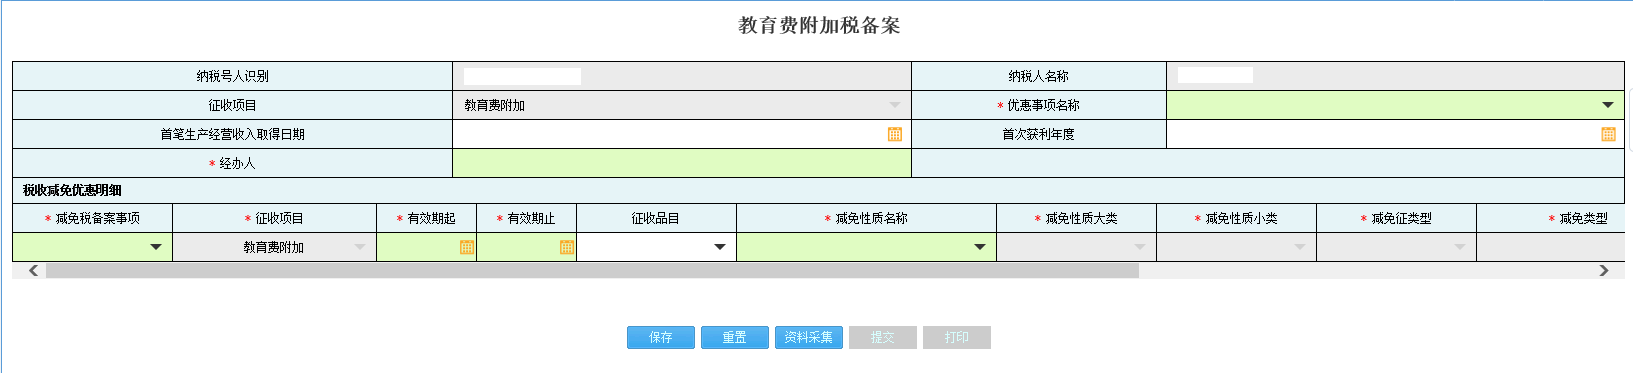The width and height of the screenshot is (1633, 373).
Task: Click the 重置 button
Action: (735, 337)
